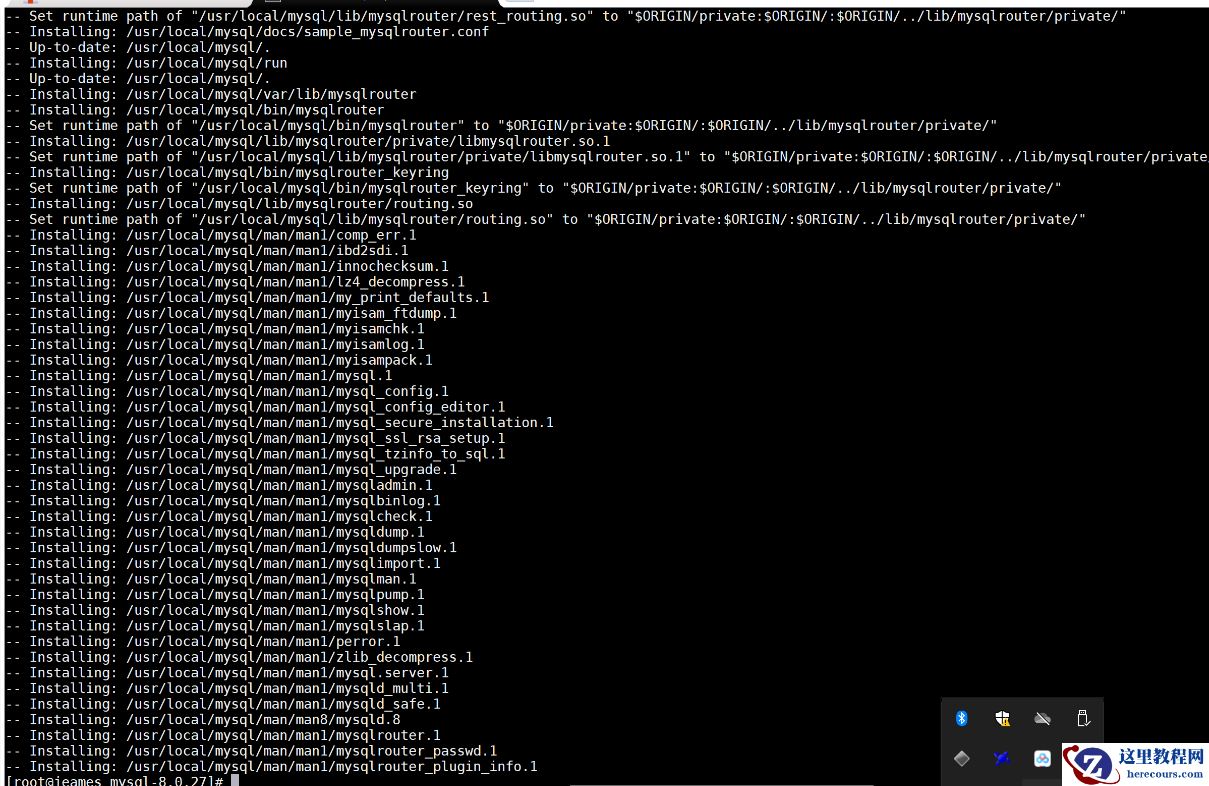1209x786 pixels.
Task: Click the man1/mysqldumpslow.1 install line
Action: point(231,547)
